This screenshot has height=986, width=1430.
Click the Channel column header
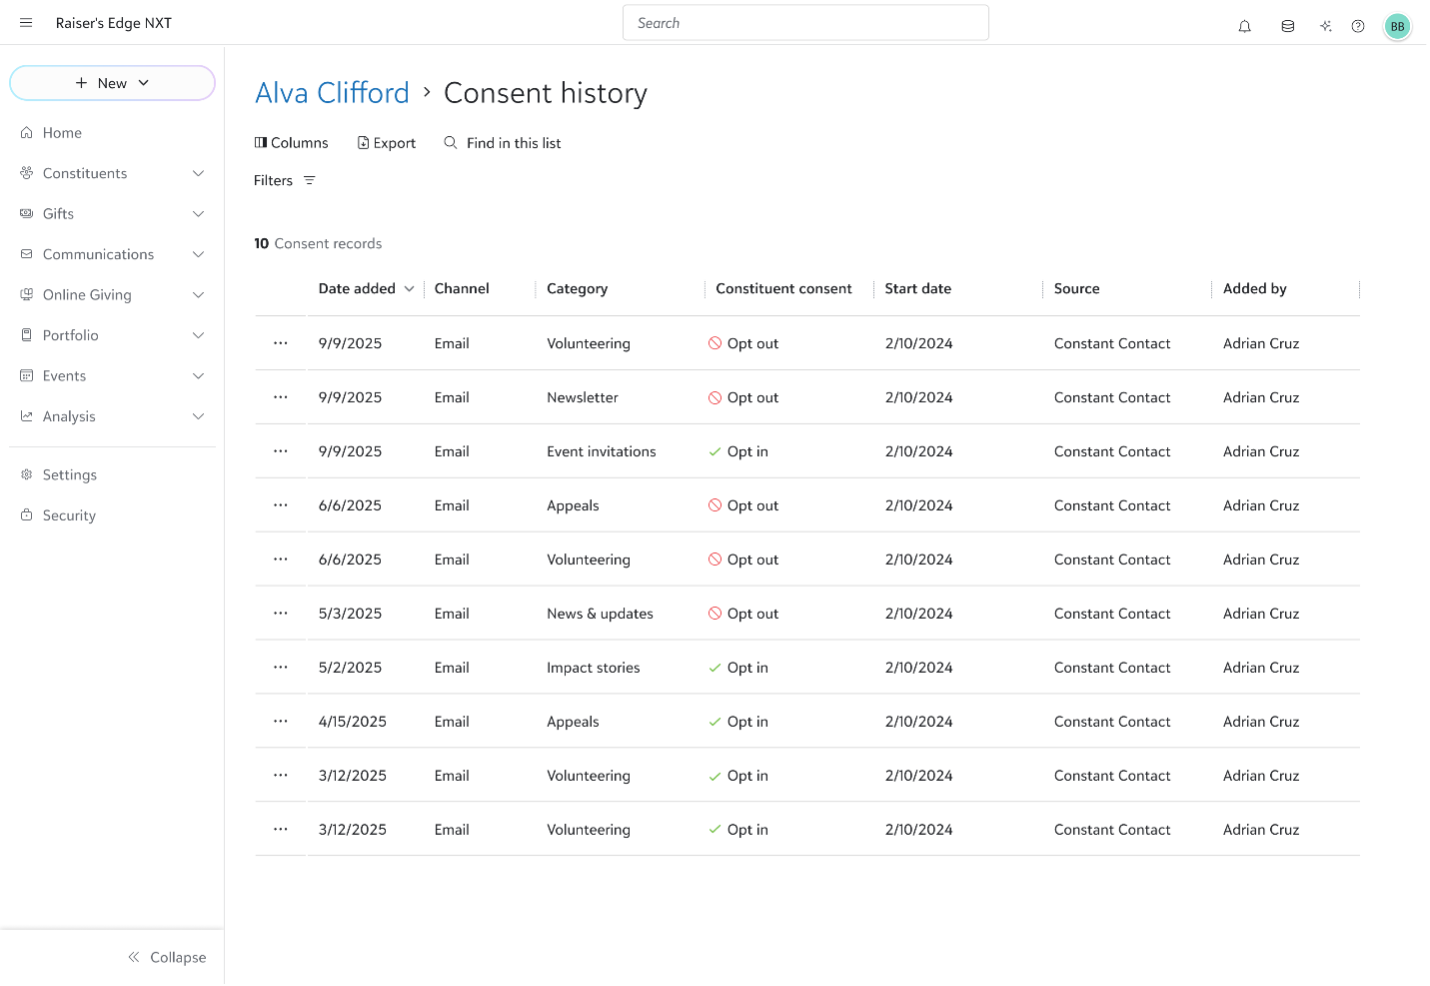pos(462,288)
